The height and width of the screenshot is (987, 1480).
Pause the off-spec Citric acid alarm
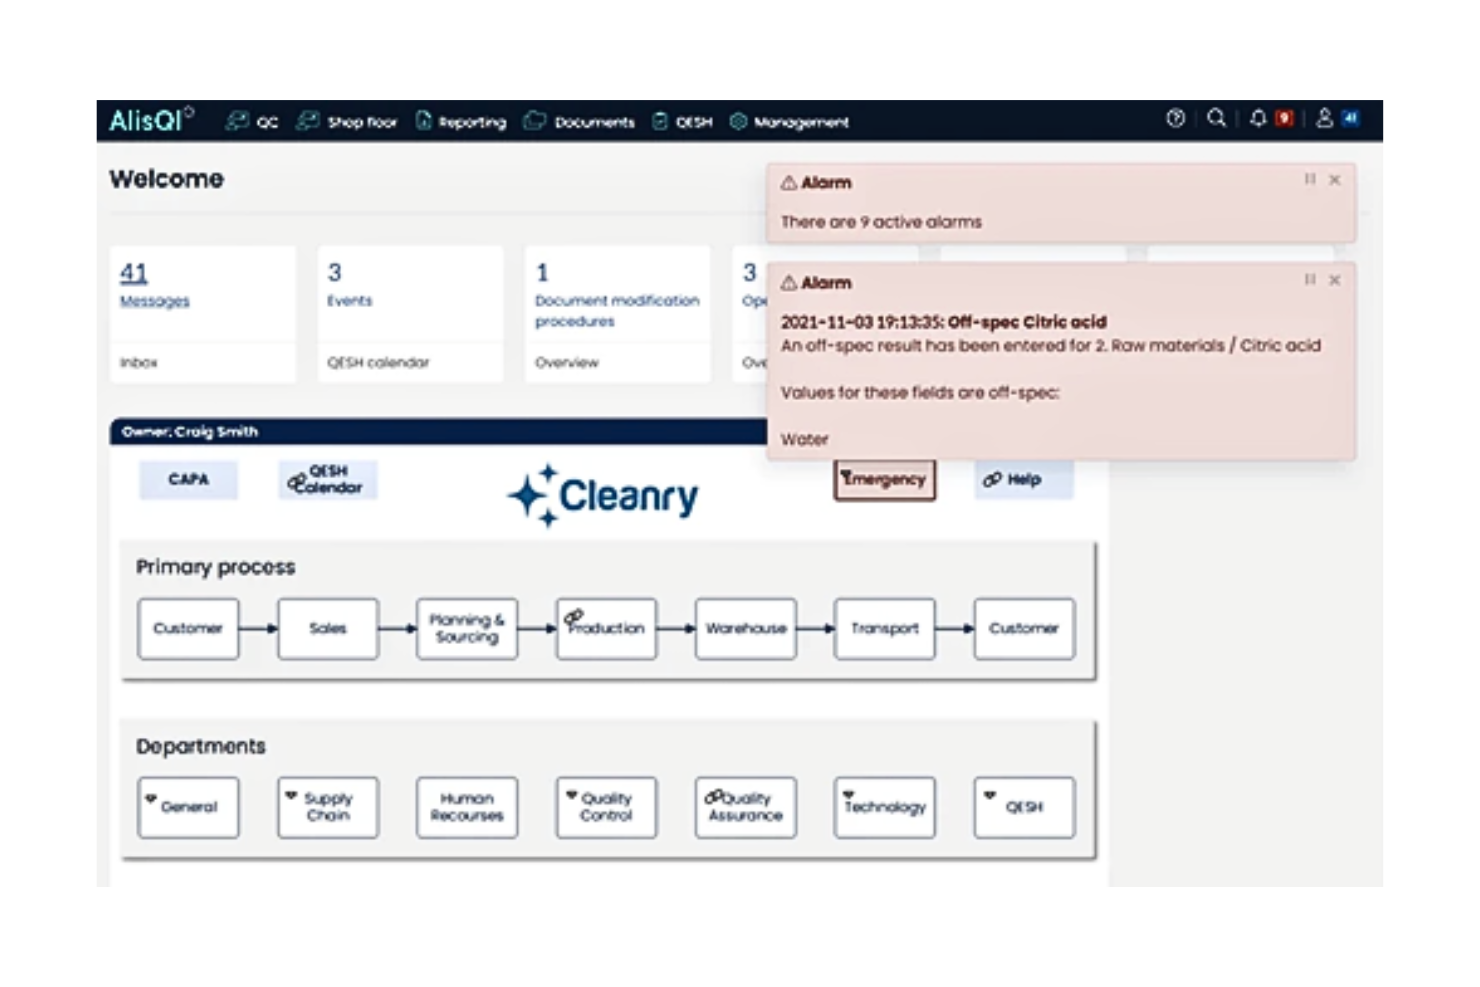coord(1309,281)
